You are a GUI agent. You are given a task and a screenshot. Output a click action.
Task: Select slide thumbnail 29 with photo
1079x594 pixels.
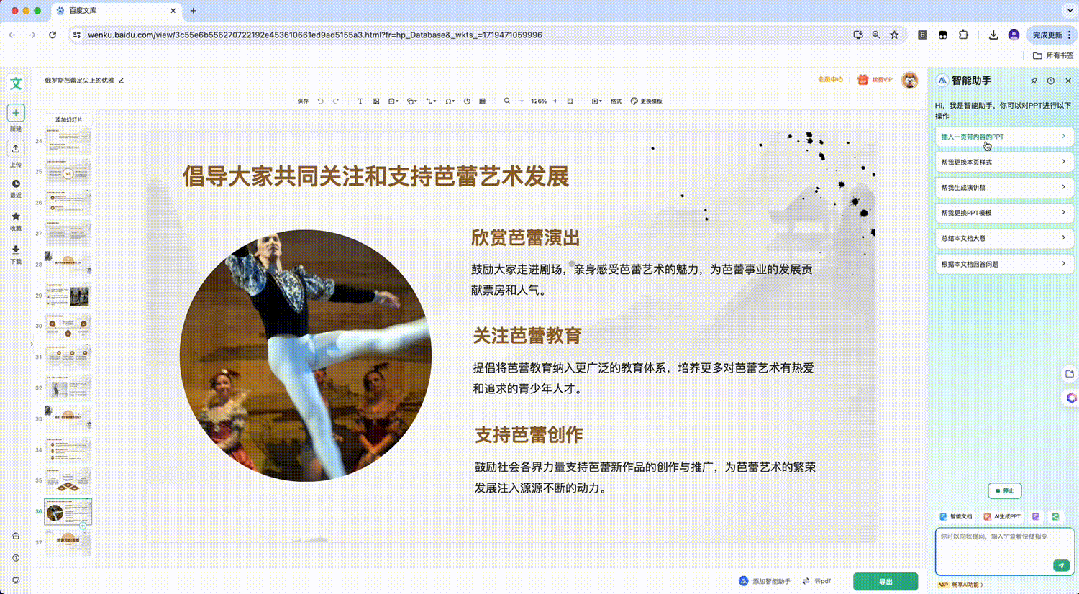(x=68, y=296)
